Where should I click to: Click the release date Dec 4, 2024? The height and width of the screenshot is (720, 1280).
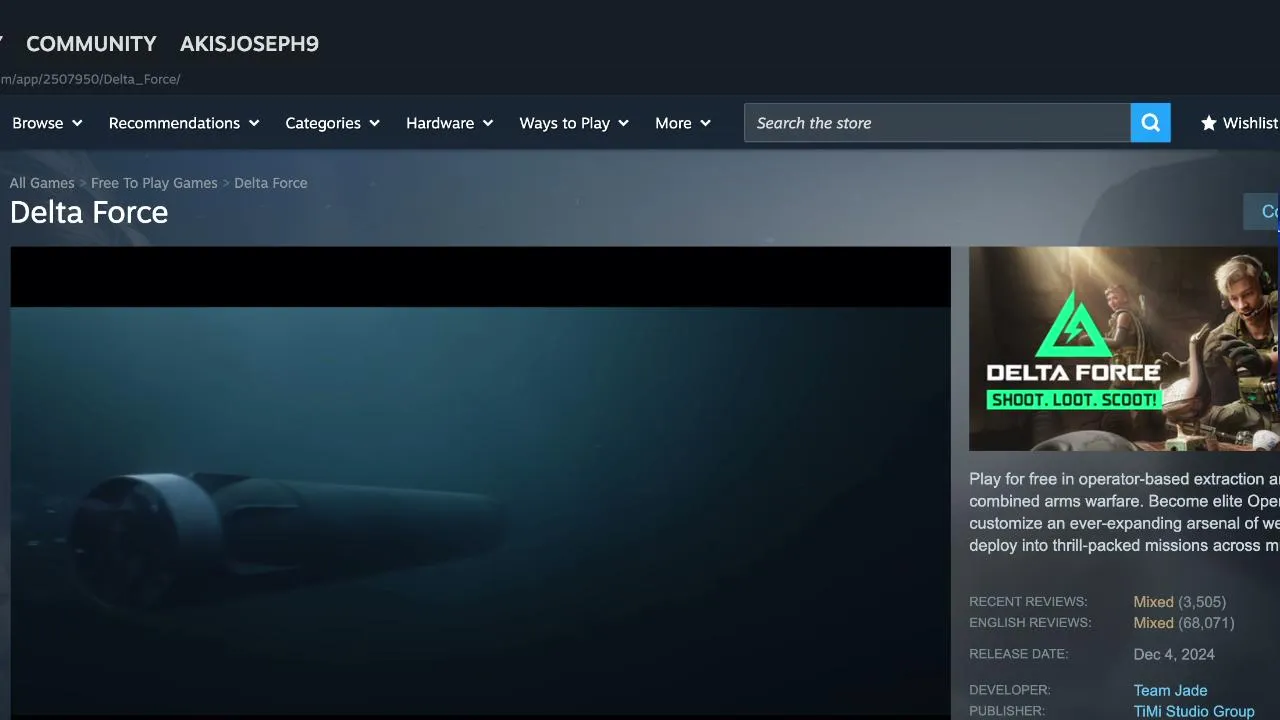[1174, 655]
